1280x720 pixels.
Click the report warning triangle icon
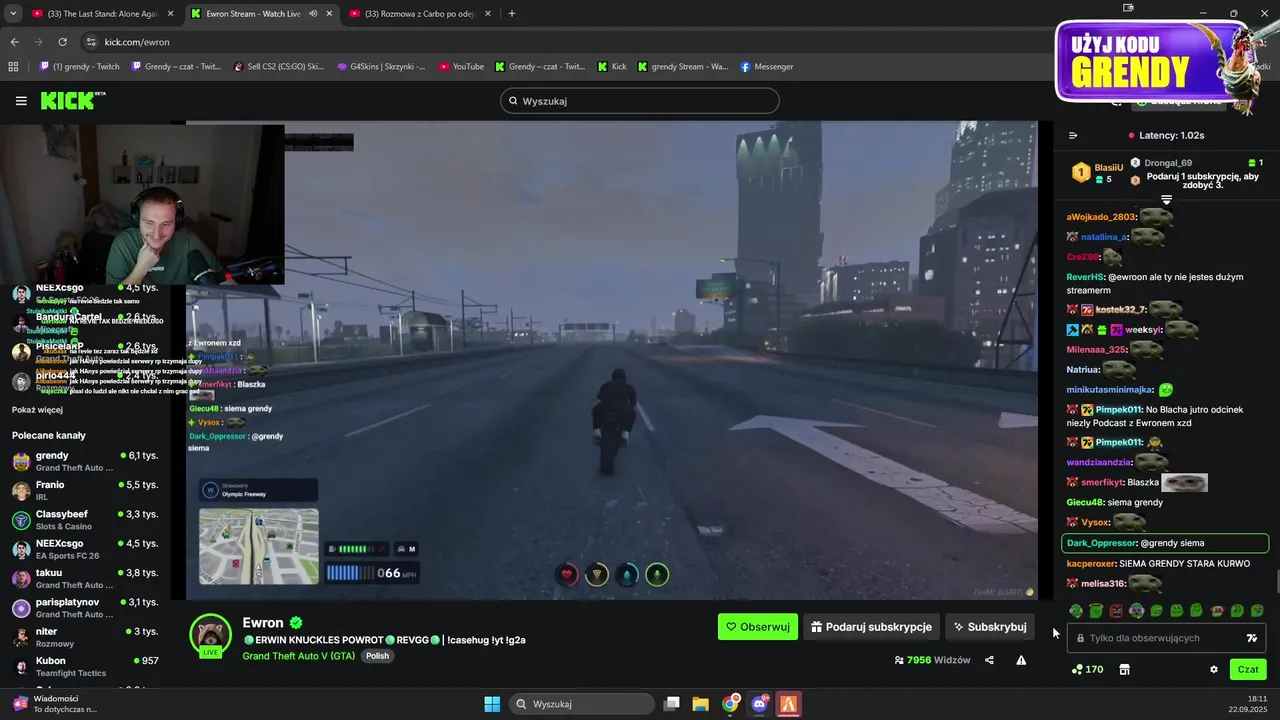click(x=1021, y=660)
